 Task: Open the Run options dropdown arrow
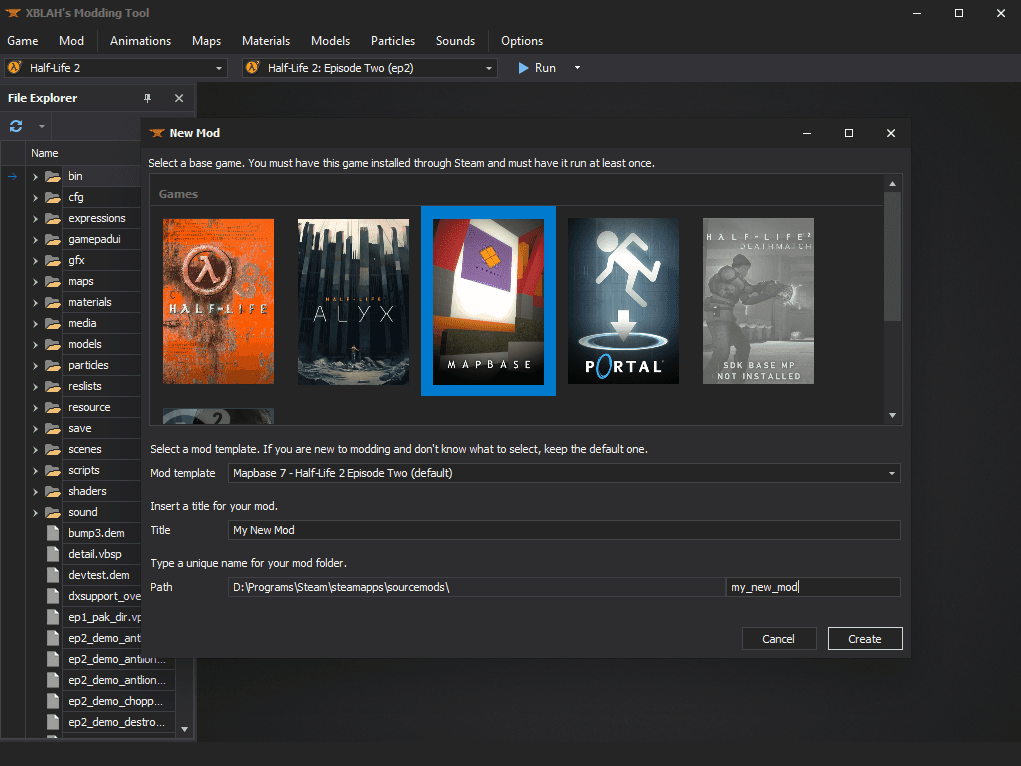pyautogui.click(x=577, y=68)
